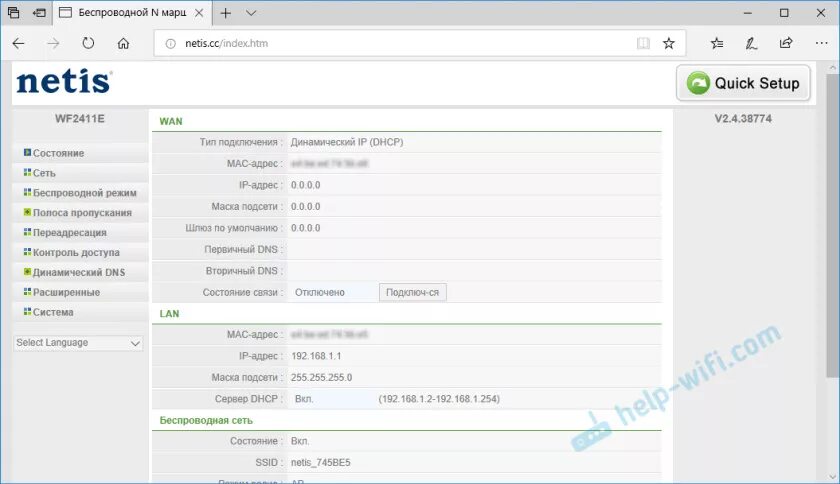Open the Система section
This screenshot has width=840, height=484.
pos(53,312)
